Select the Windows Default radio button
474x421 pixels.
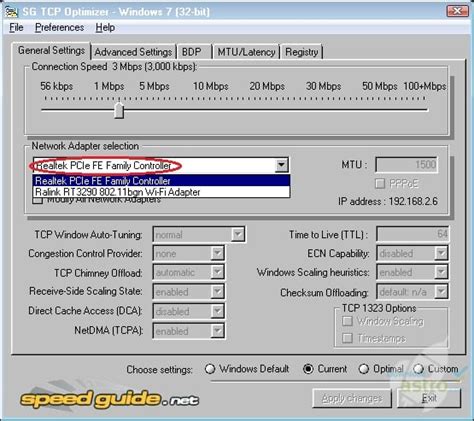210,369
